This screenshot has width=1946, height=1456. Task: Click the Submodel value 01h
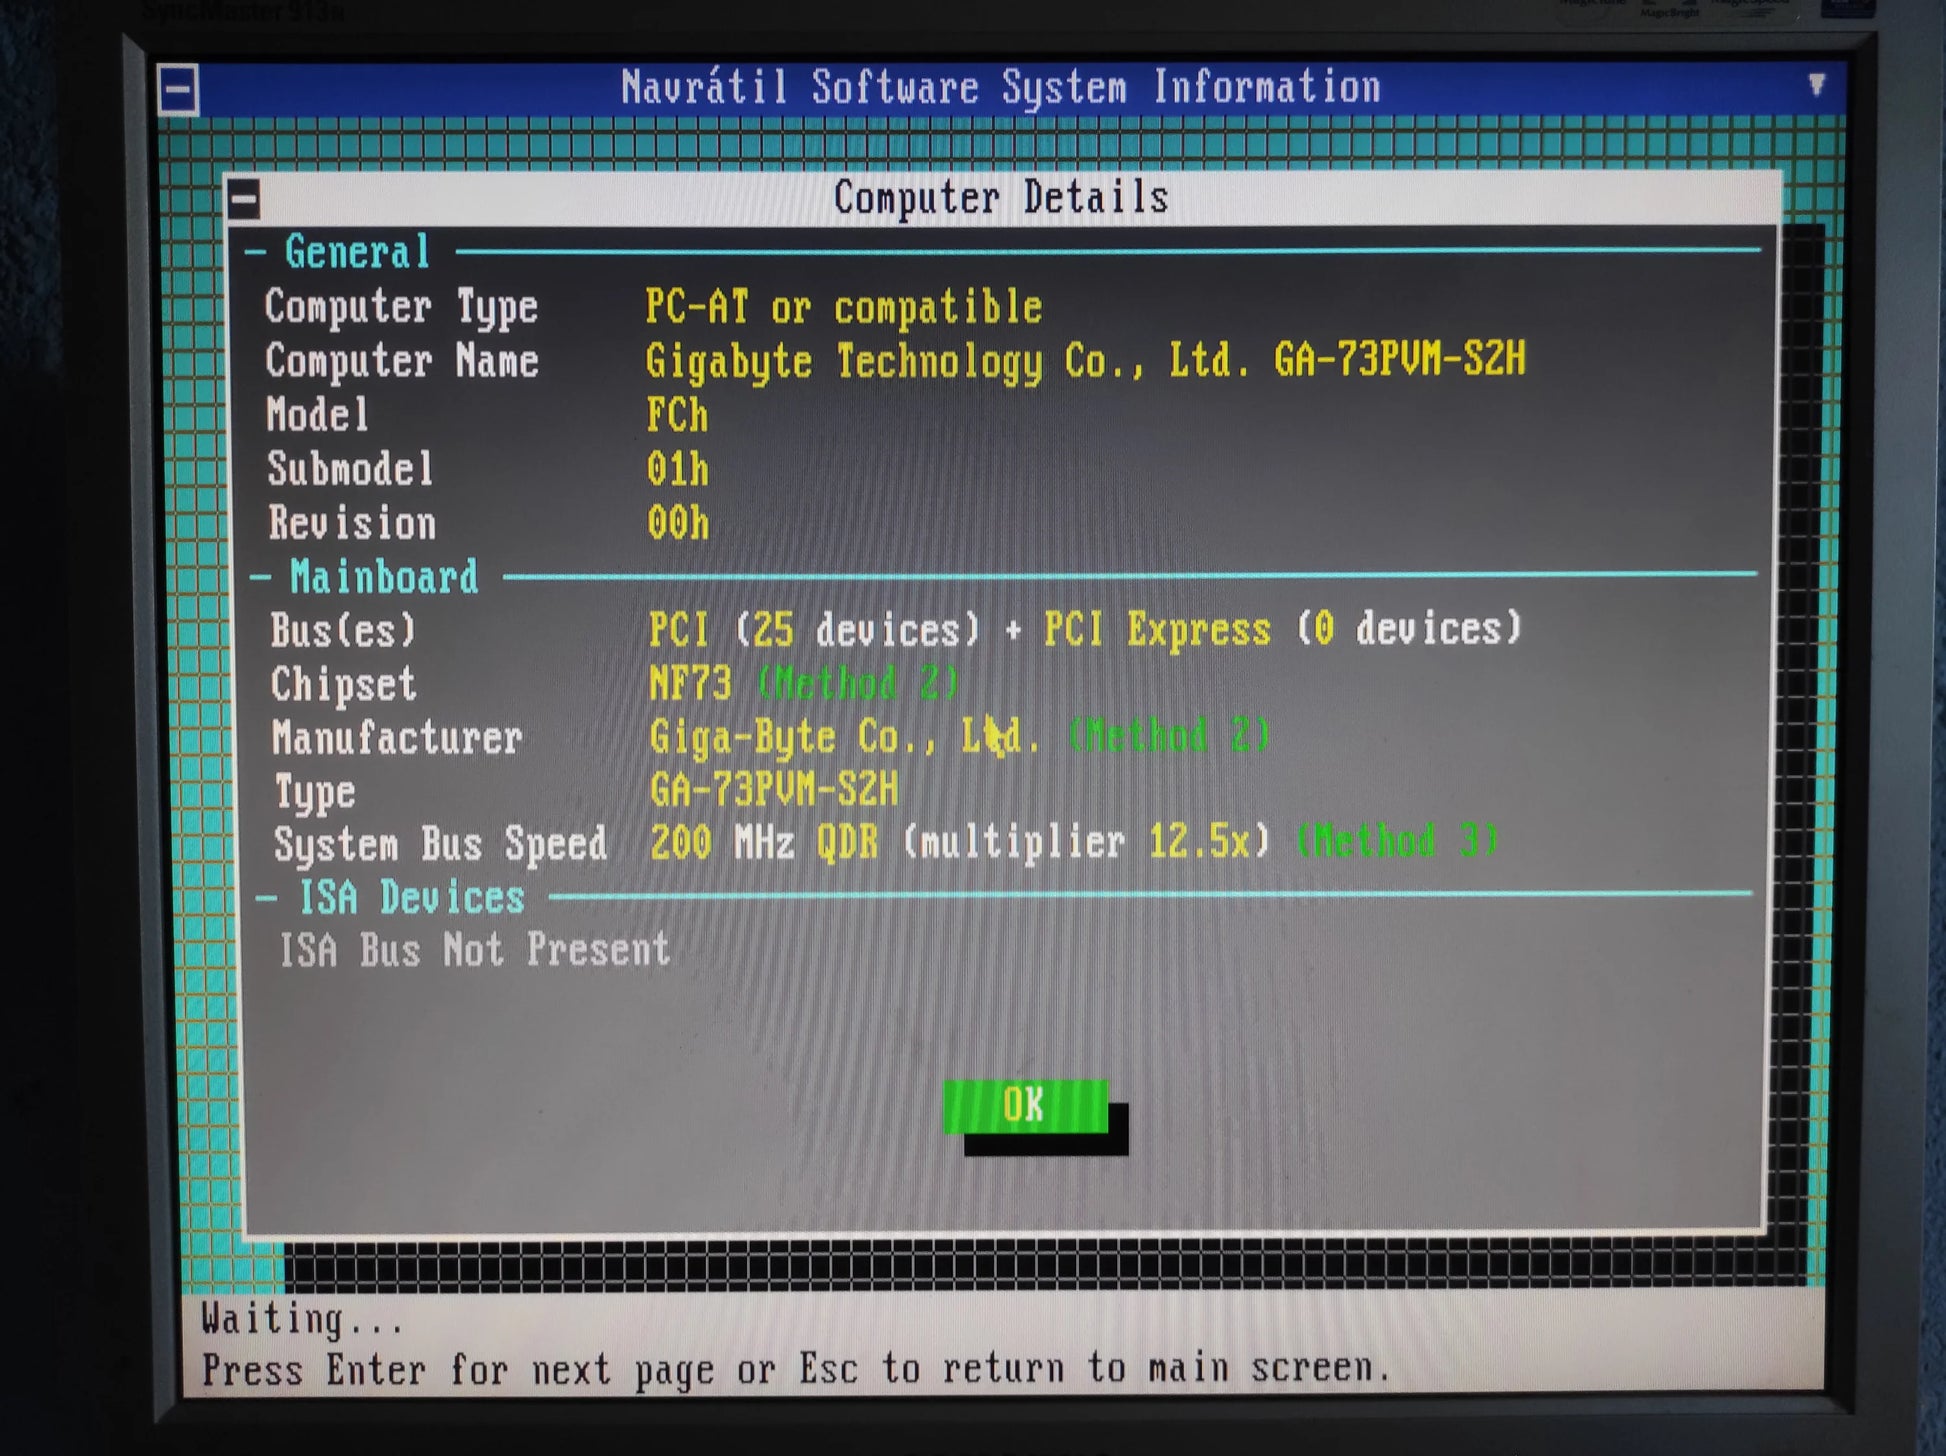(x=678, y=469)
